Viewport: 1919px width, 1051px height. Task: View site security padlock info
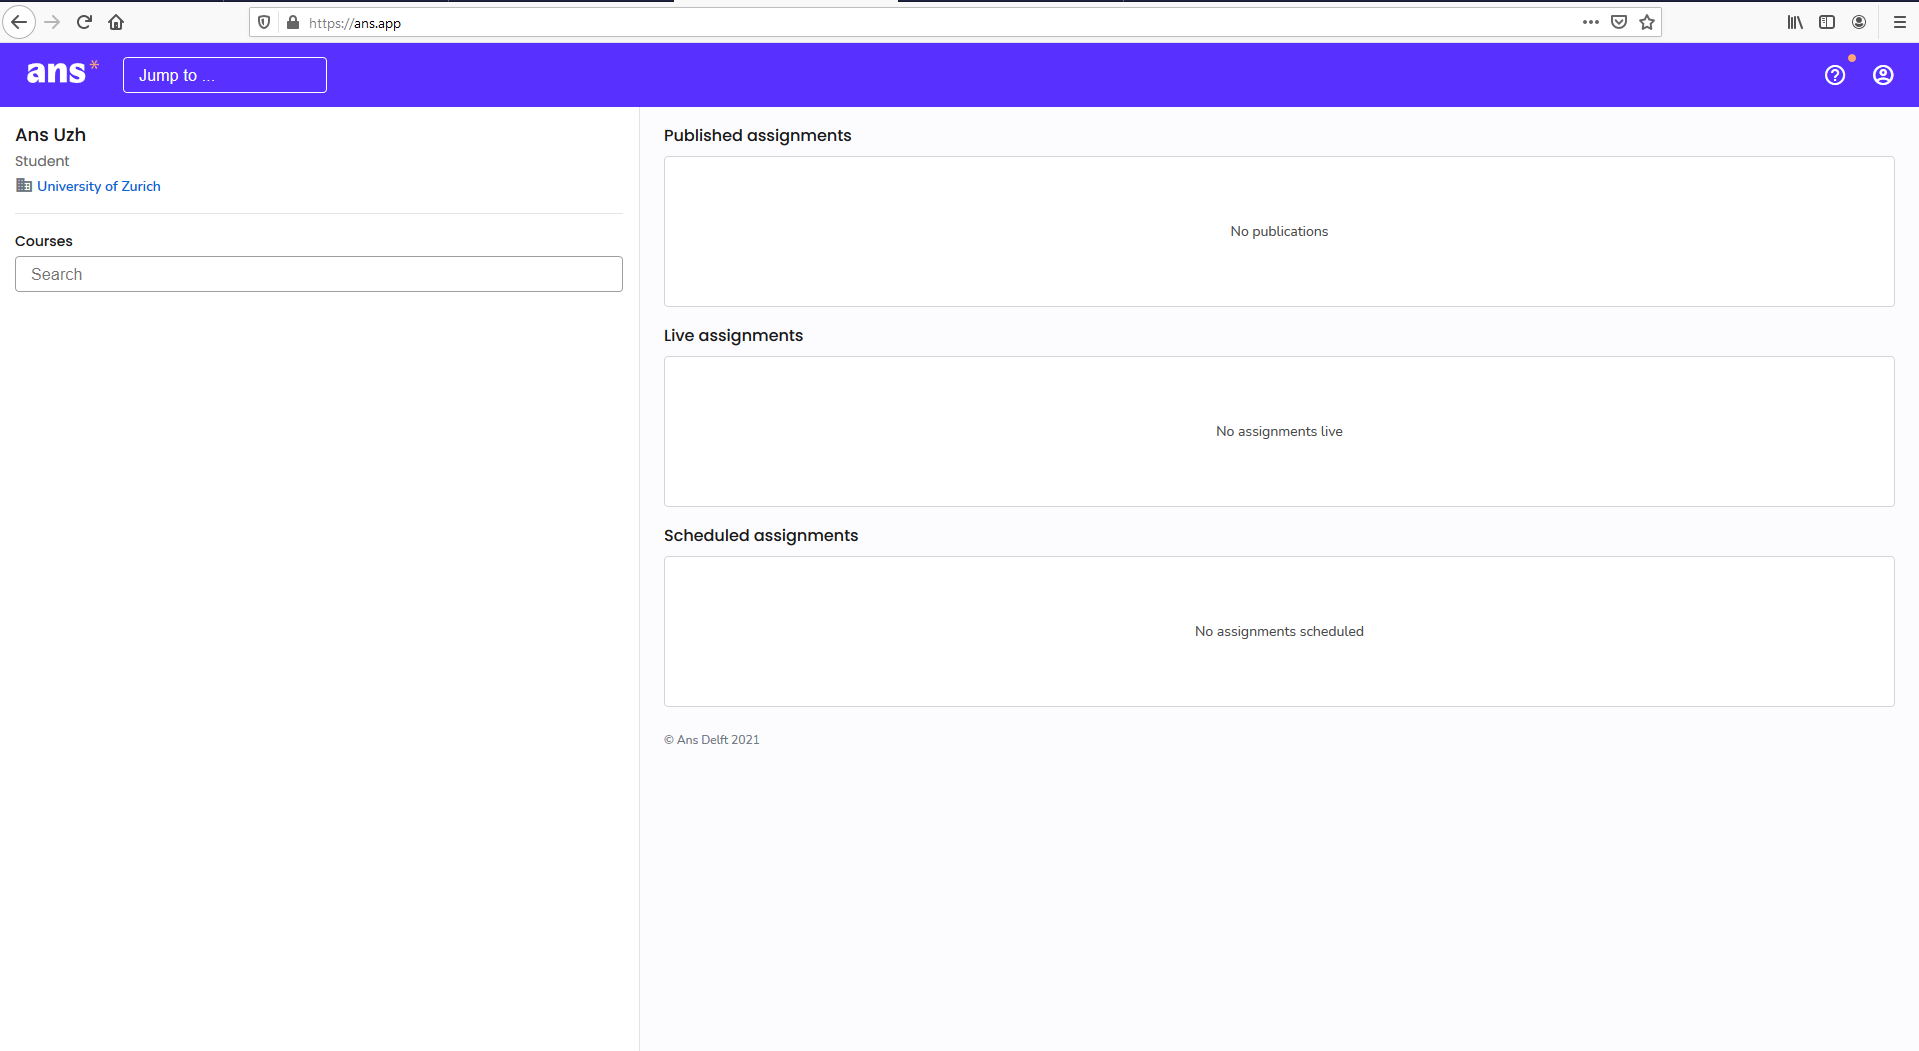pyautogui.click(x=293, y=22)
